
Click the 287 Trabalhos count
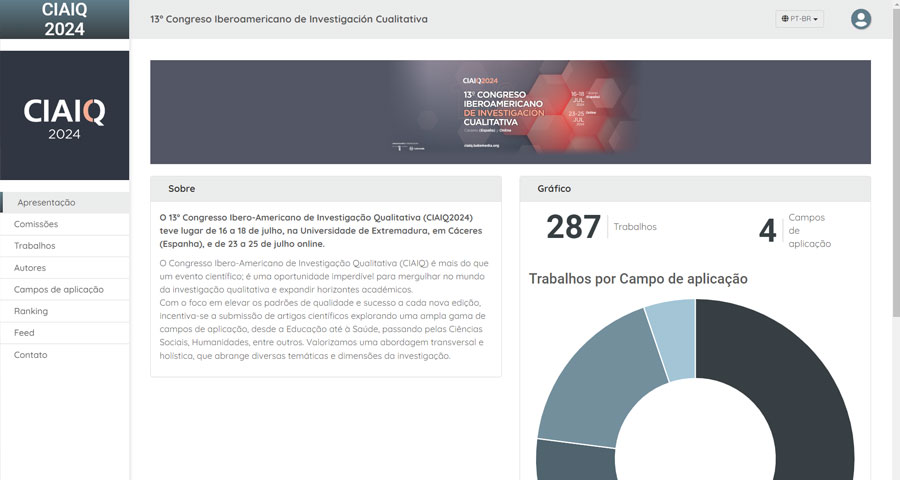pyautogui.click(x=601, y=227)
